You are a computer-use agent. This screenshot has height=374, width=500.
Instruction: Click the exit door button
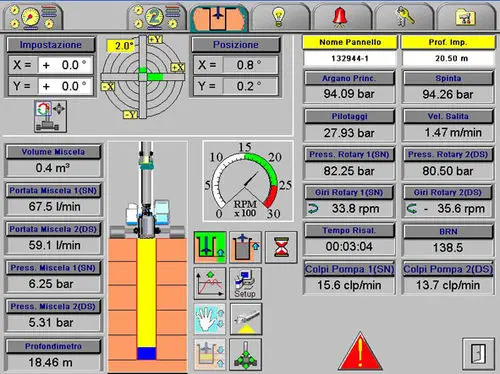point(478,354)
